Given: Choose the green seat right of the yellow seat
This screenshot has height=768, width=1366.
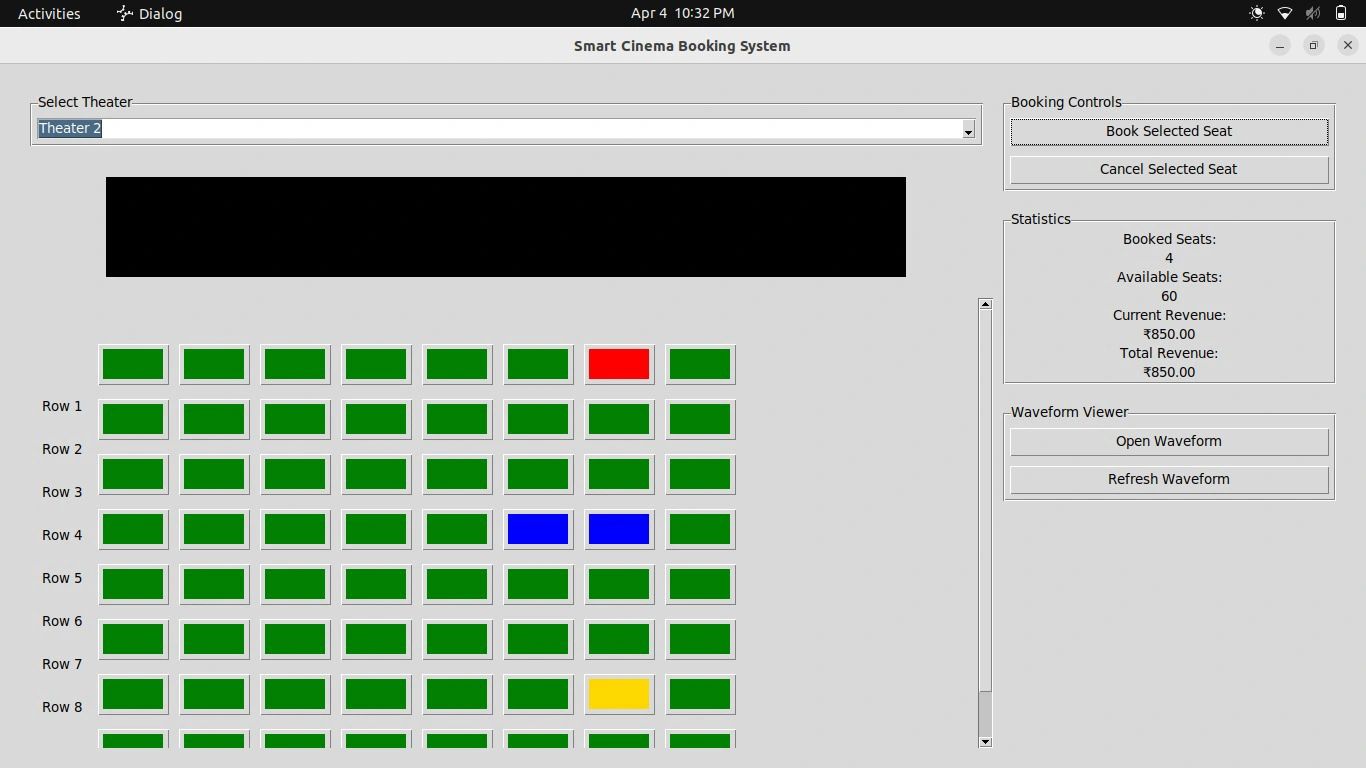Looking at the screenshot, I should coord(700,694).
